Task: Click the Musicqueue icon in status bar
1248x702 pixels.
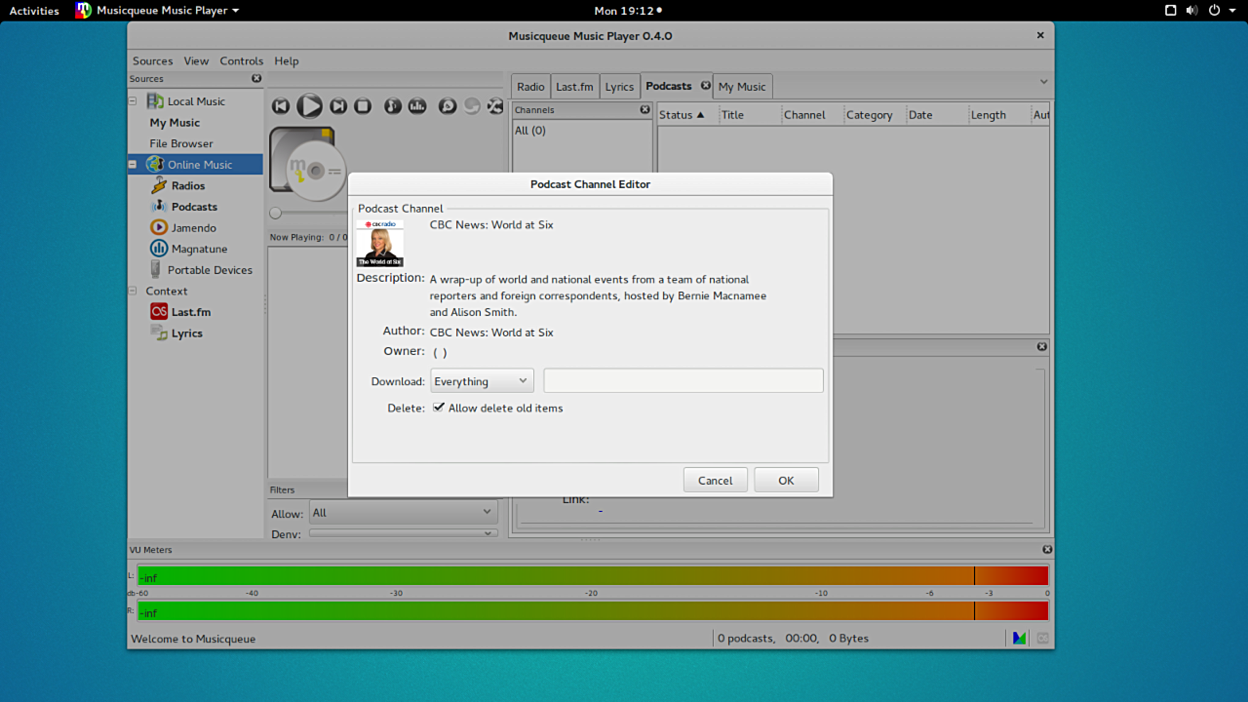Action: pos(1019,638)
